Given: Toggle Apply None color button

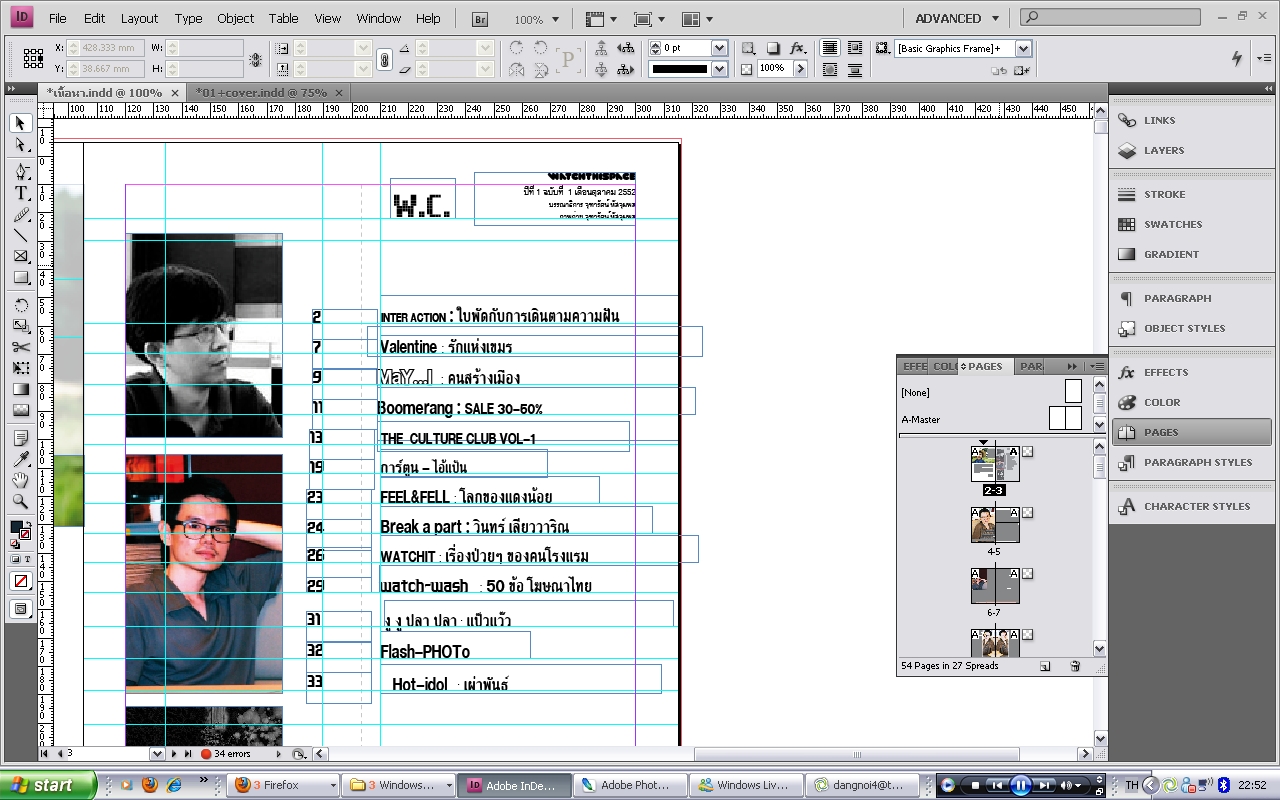Looking at the screenshot, I should (x=21, y=581).
